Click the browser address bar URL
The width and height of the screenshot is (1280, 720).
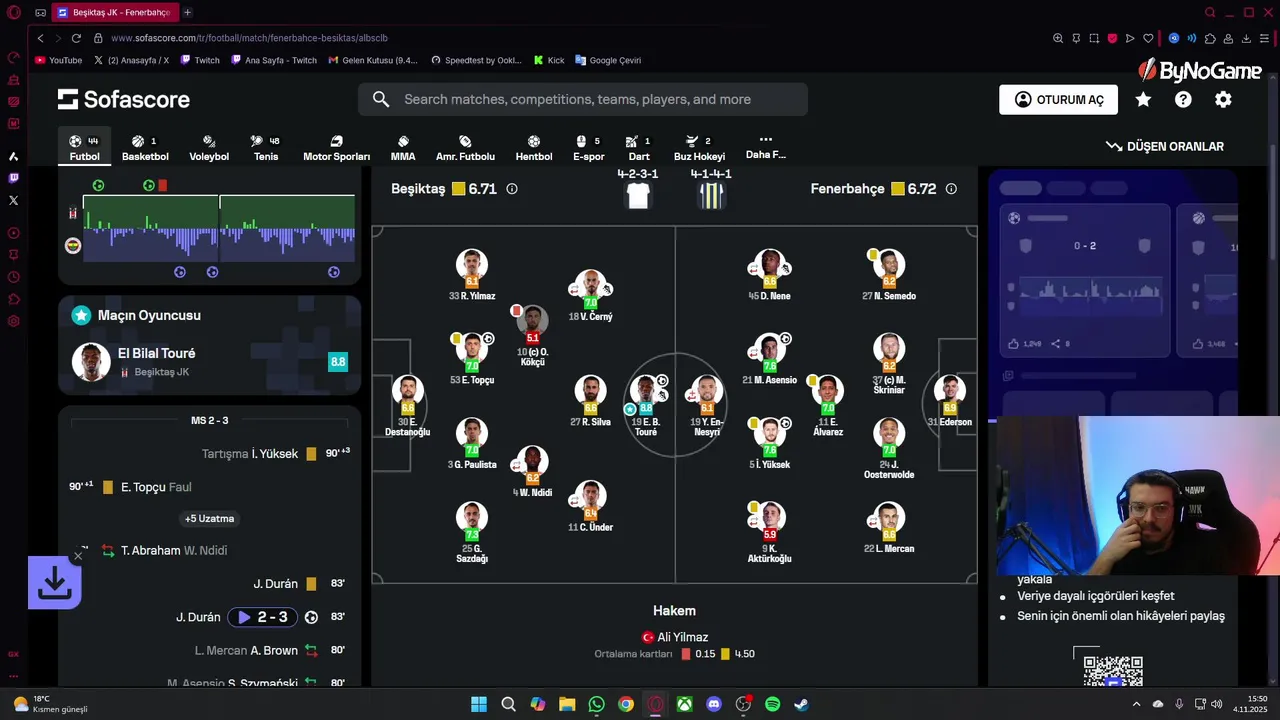[249, 38]
